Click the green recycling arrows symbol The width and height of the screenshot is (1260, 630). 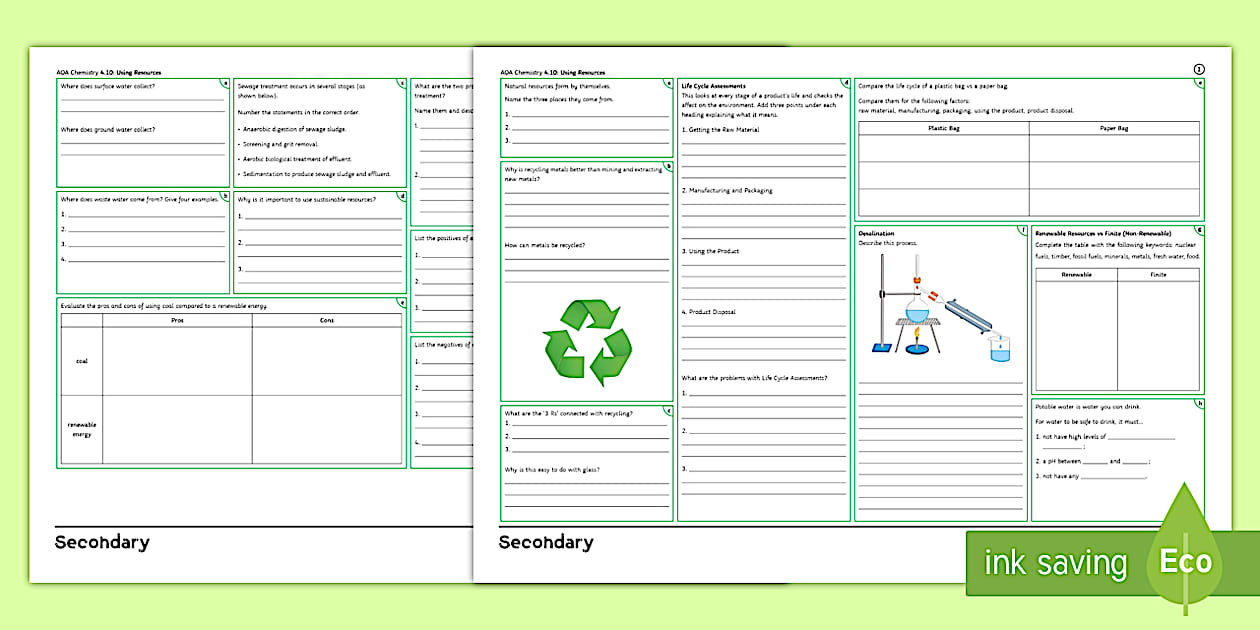[x=587, y=343]
